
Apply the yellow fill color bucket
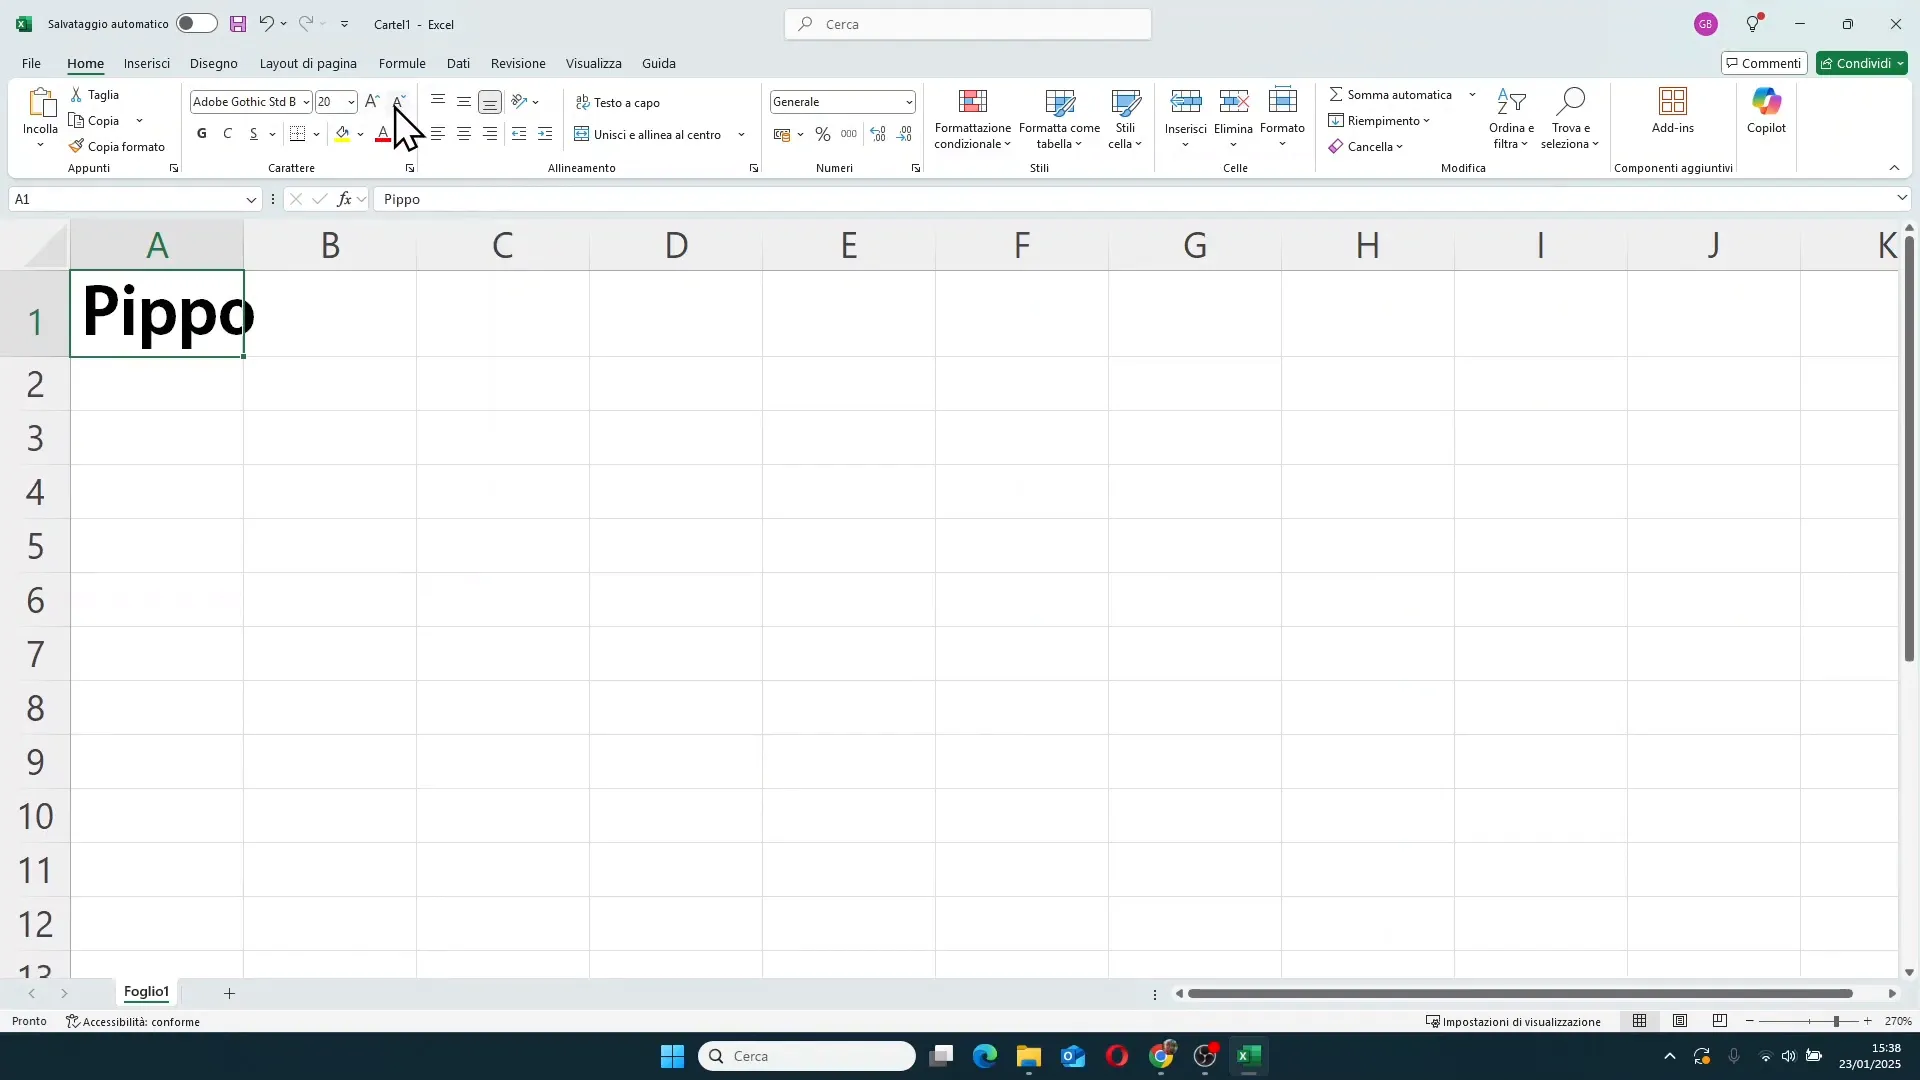pos(343,134)
